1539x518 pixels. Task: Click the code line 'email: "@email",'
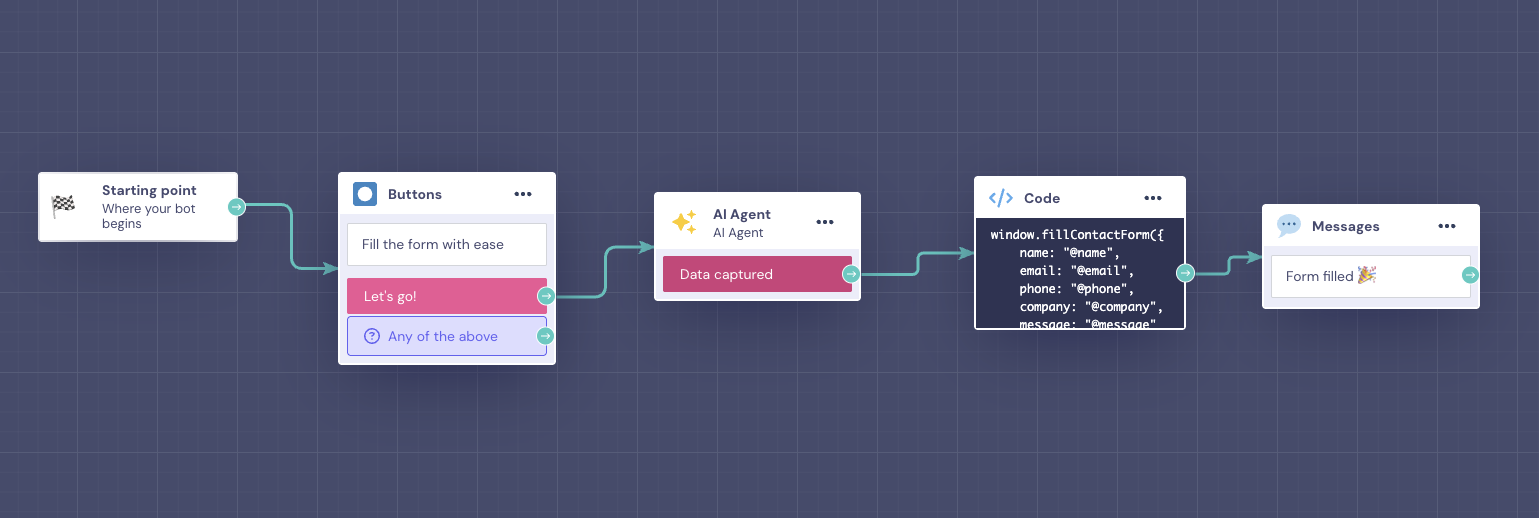point(1078,271)
